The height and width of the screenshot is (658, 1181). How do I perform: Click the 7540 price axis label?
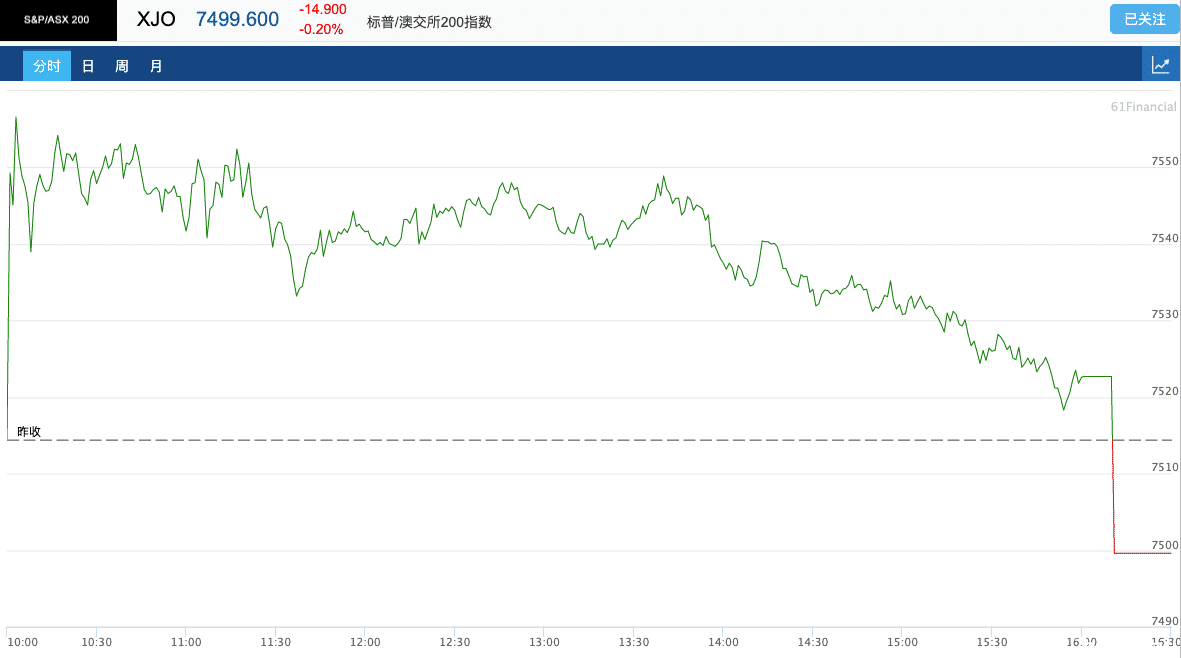[1164, 238]
